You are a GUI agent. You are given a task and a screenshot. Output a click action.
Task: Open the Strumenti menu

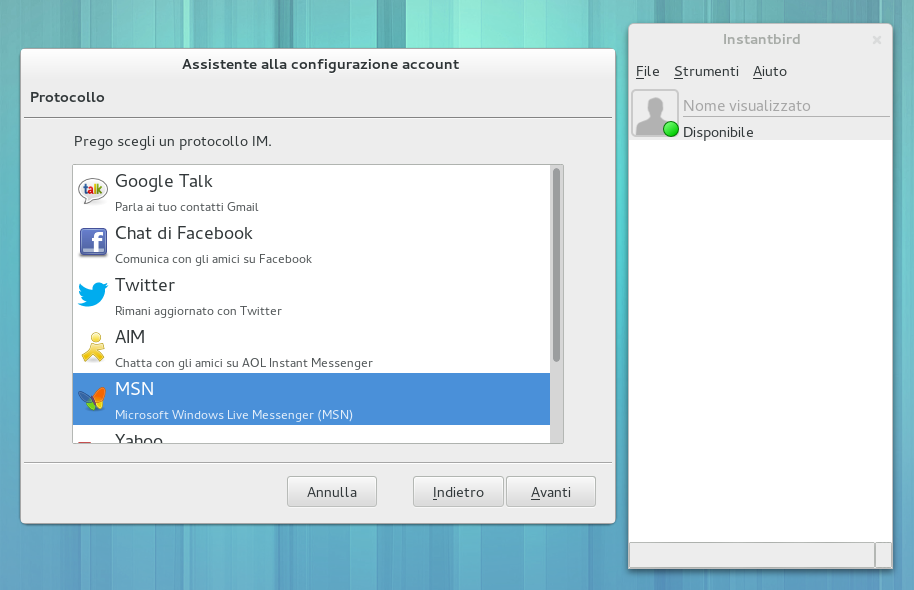point(706,71)
